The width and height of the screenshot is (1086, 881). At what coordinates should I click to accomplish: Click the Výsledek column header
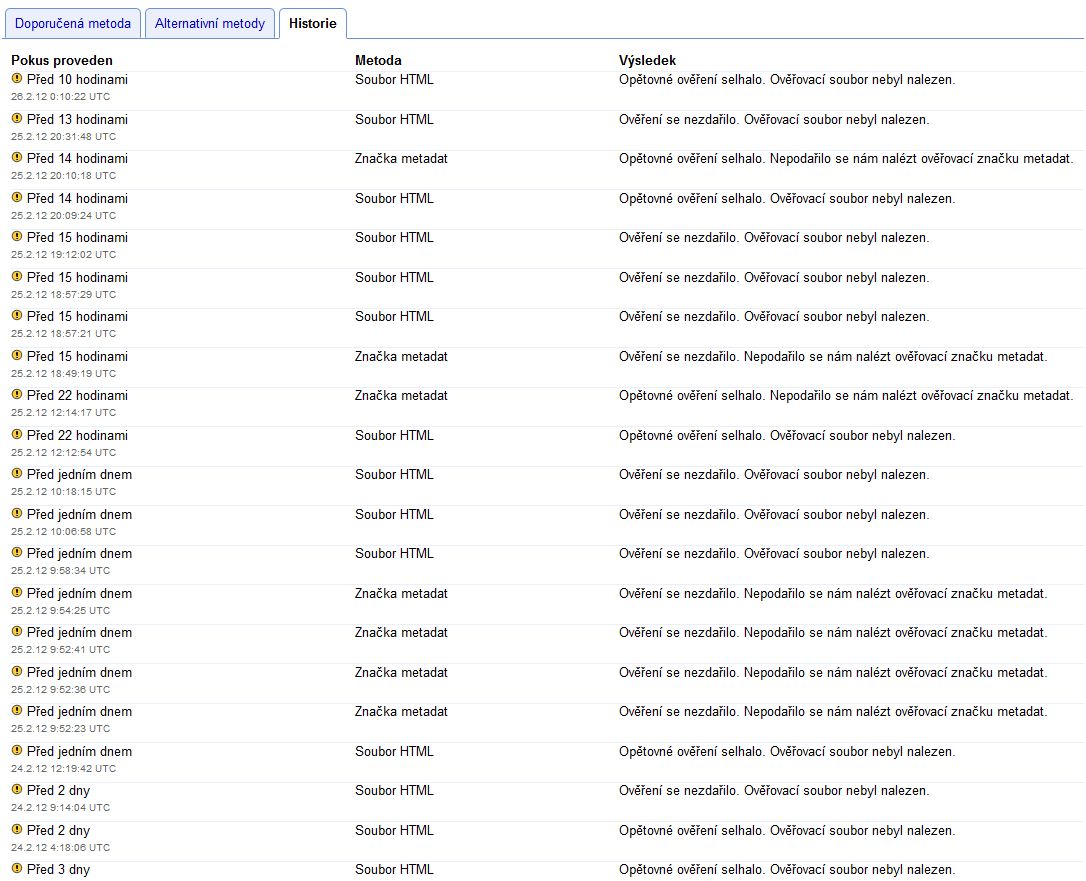(647, 61)
